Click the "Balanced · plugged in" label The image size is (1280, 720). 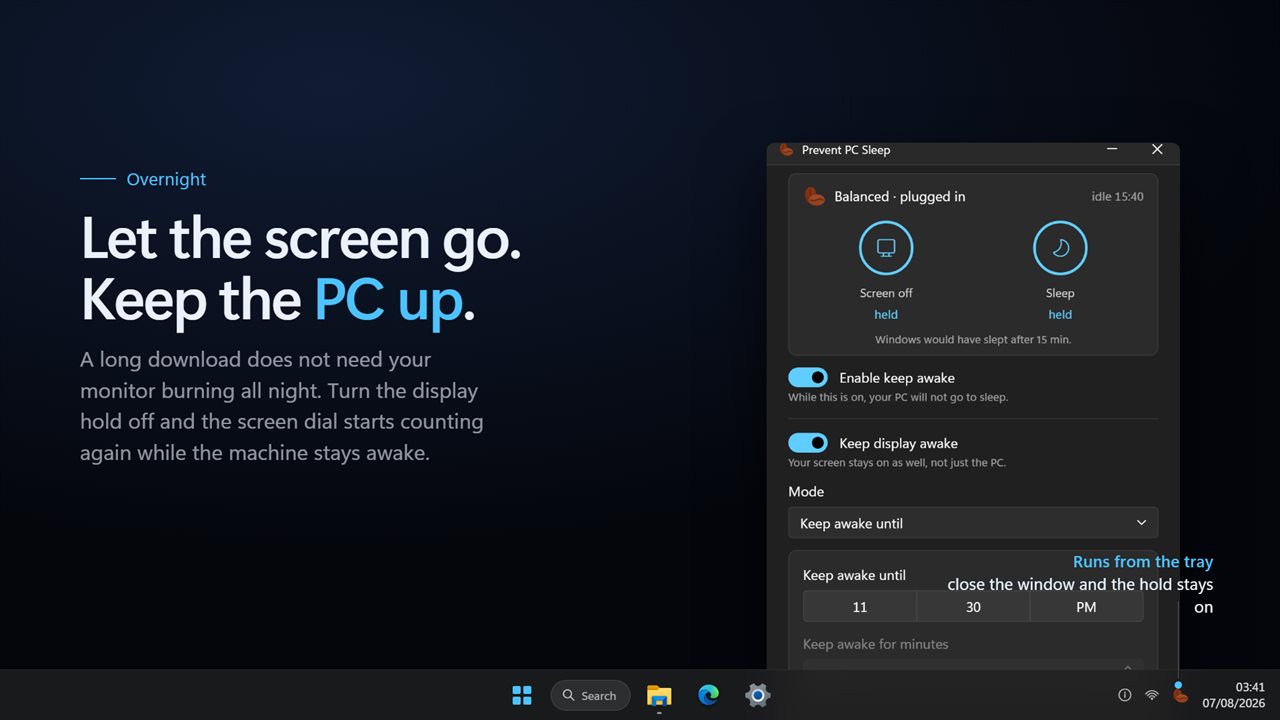click(900, 196)
